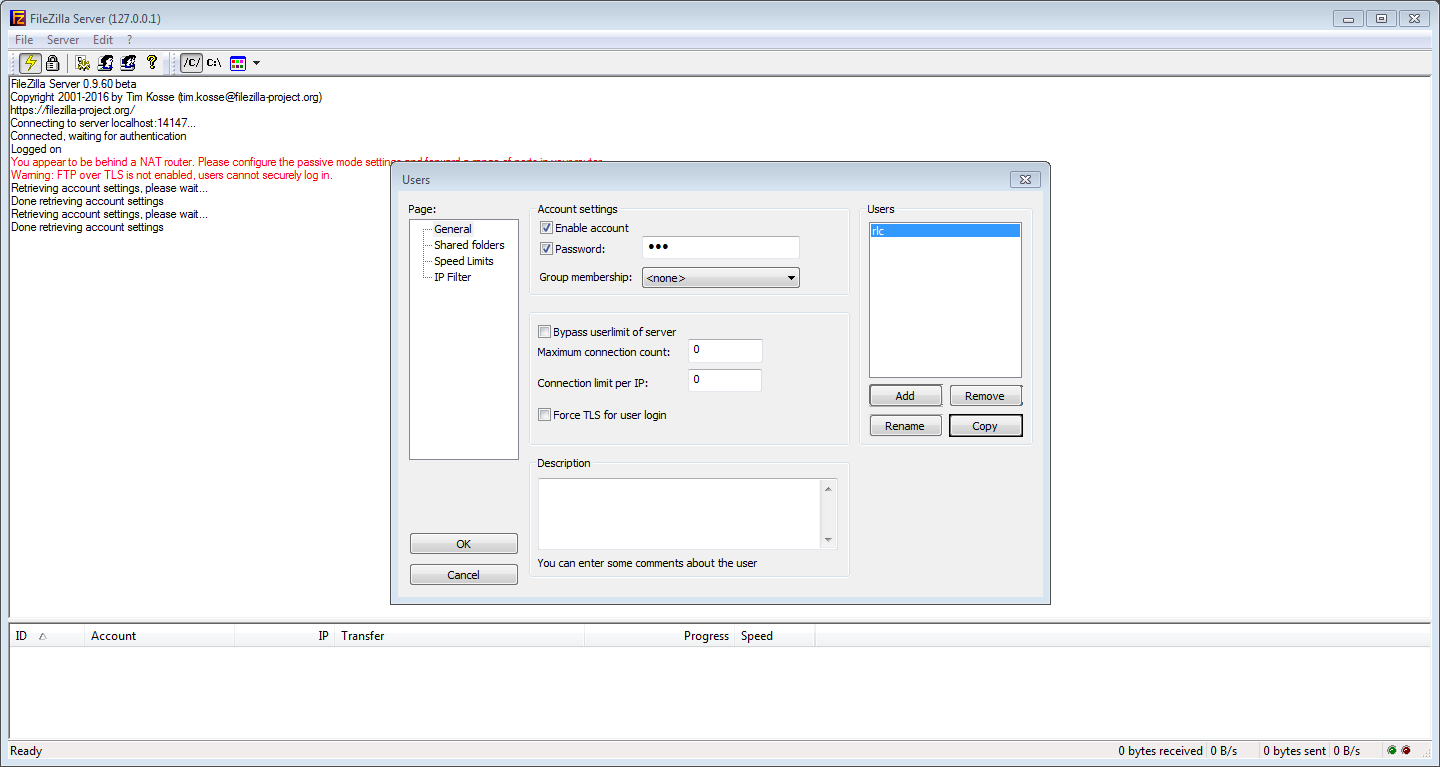The width and height of the screenshot is (1440, 767).
Task: Open the Users toolbar icon with single head
Action: point(105,62)
